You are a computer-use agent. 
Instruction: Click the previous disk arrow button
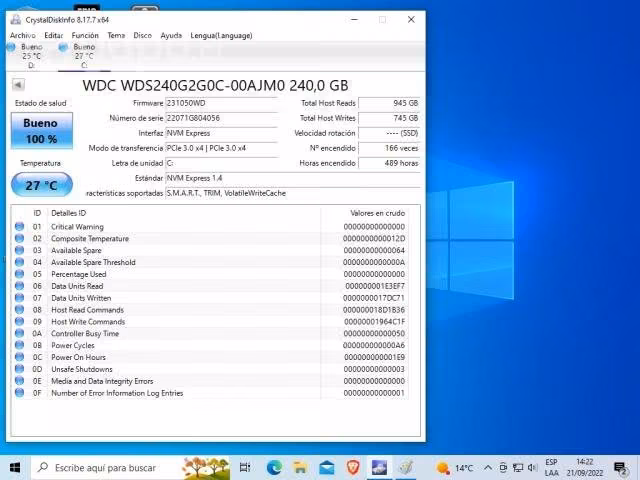pos(18,85)
